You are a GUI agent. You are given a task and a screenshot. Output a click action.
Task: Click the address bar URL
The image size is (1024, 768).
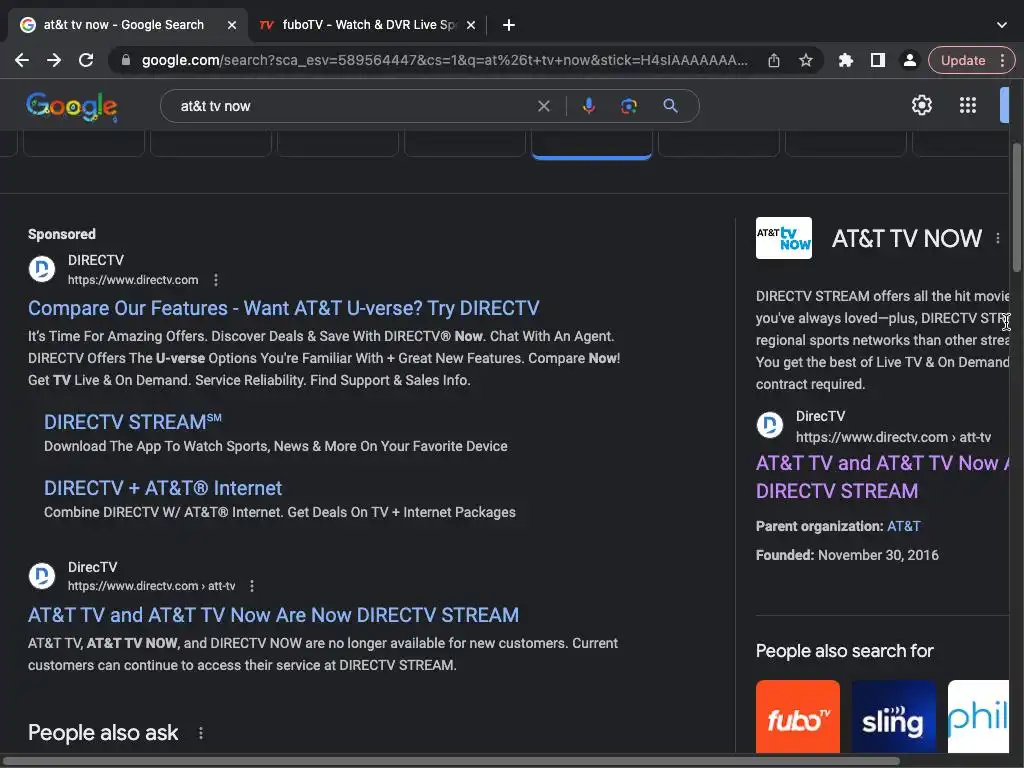[444, 60]
